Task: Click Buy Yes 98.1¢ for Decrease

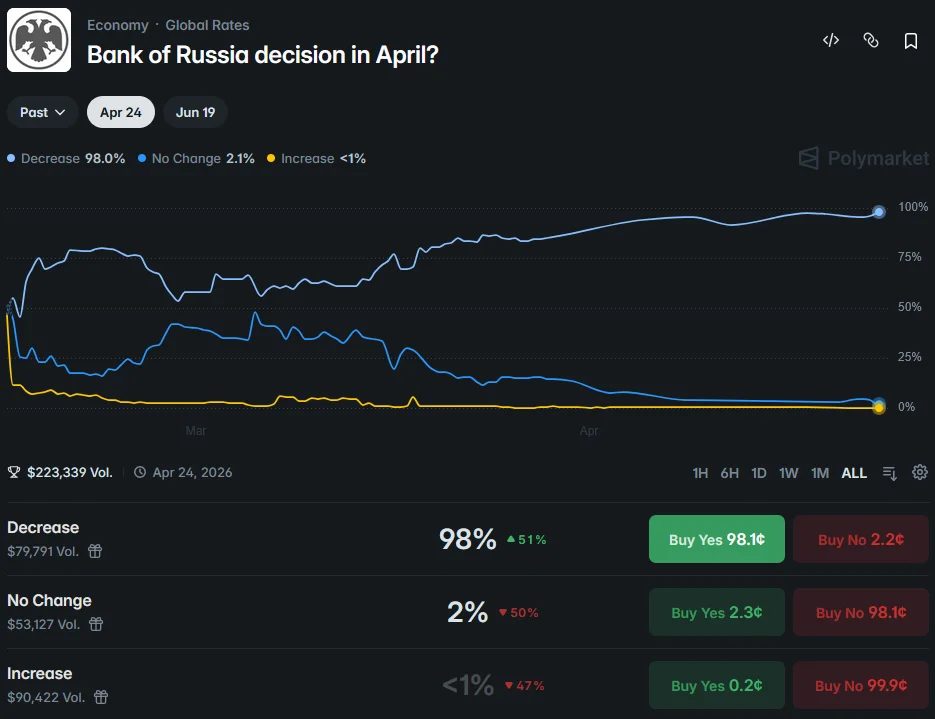Action: 717,539
